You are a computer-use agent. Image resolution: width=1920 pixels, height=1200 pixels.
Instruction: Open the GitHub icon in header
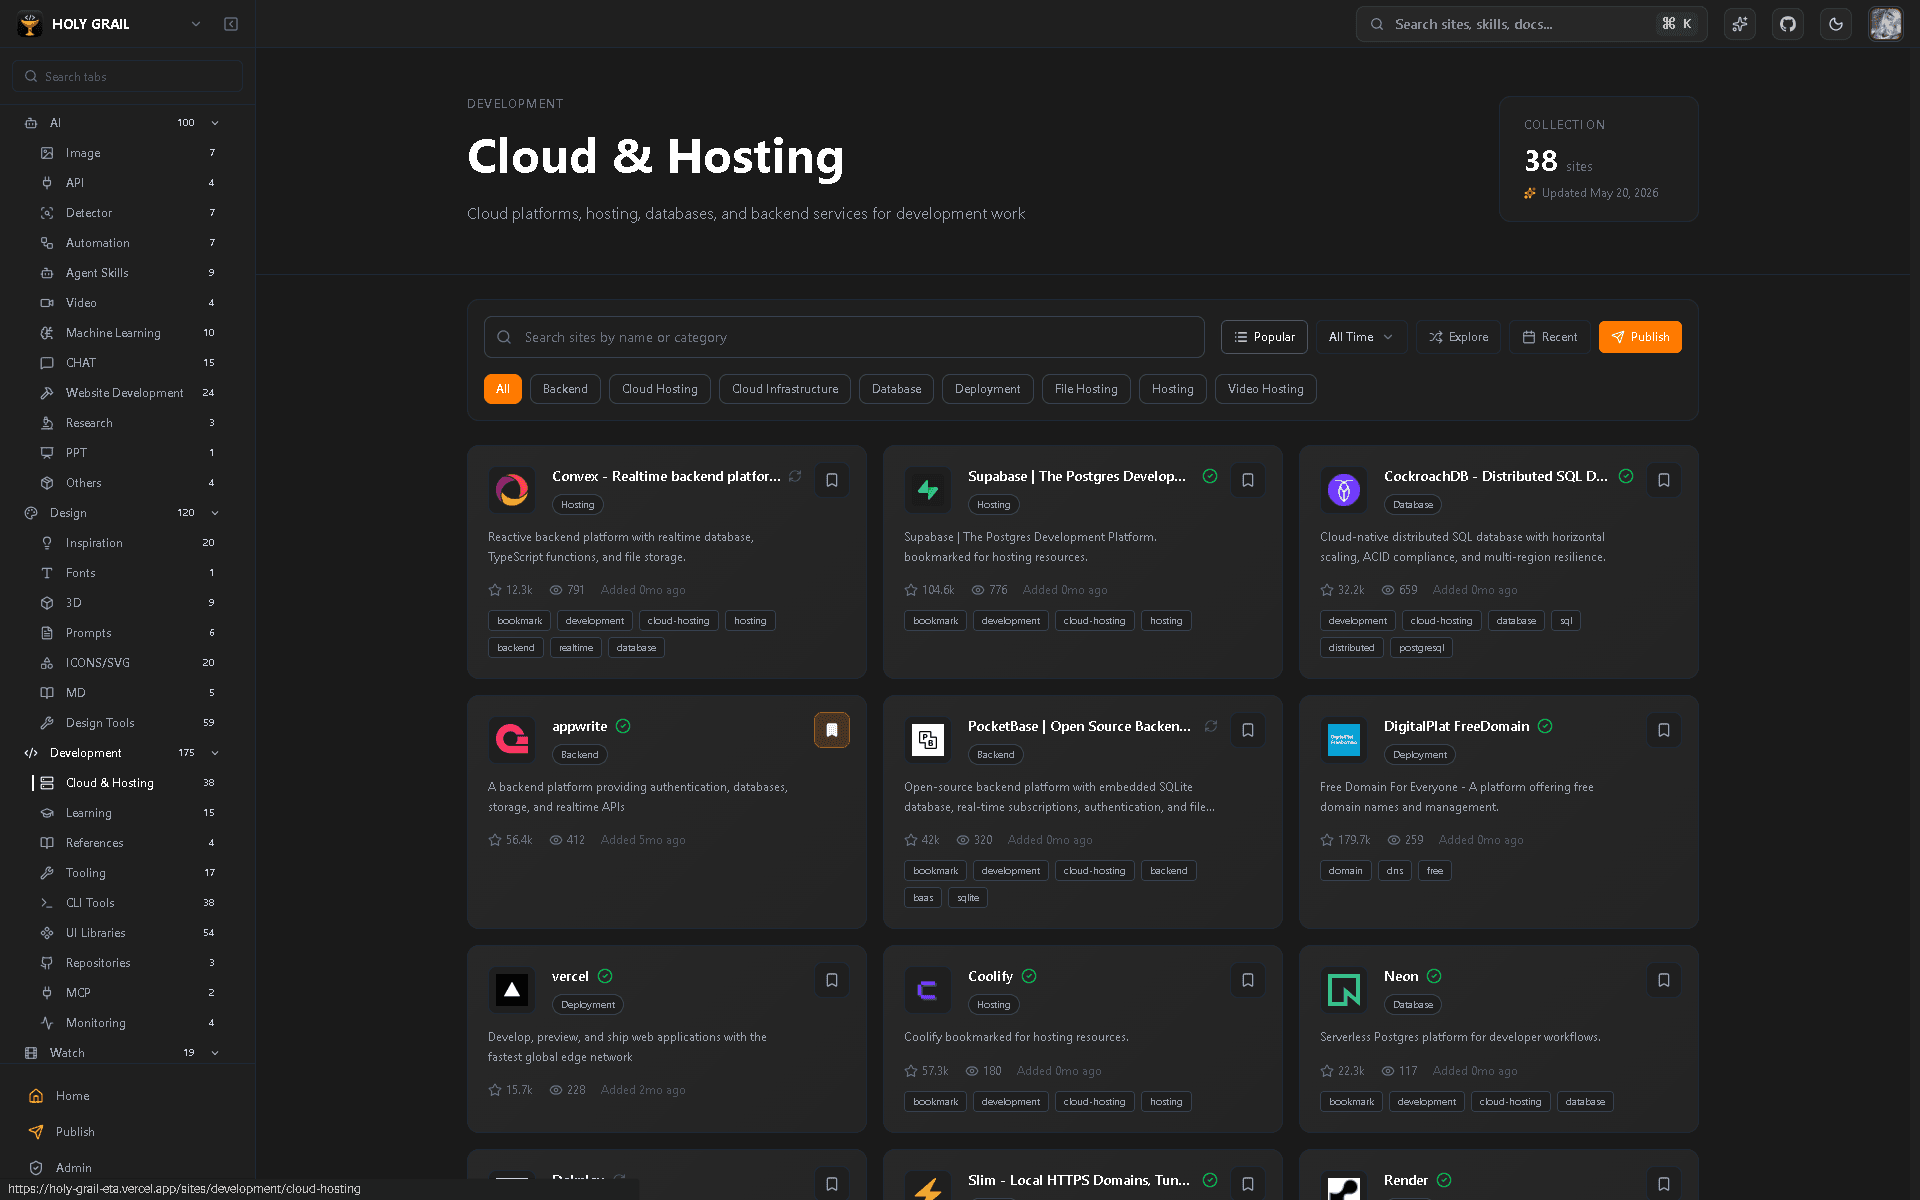coord(1788,24)
